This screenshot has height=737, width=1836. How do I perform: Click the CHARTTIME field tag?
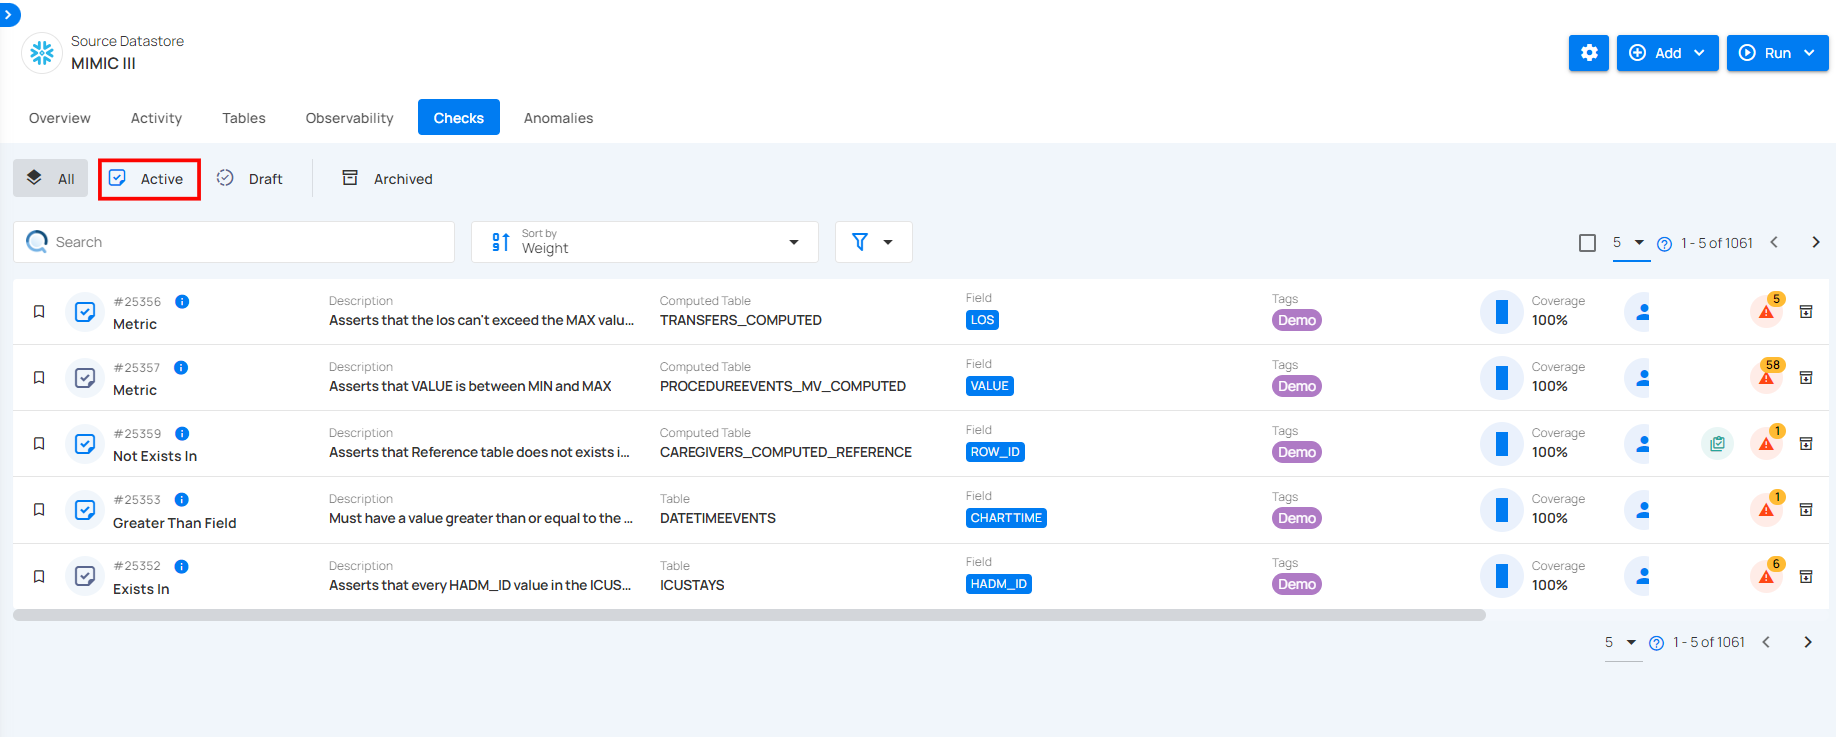tap(1006, 518)
